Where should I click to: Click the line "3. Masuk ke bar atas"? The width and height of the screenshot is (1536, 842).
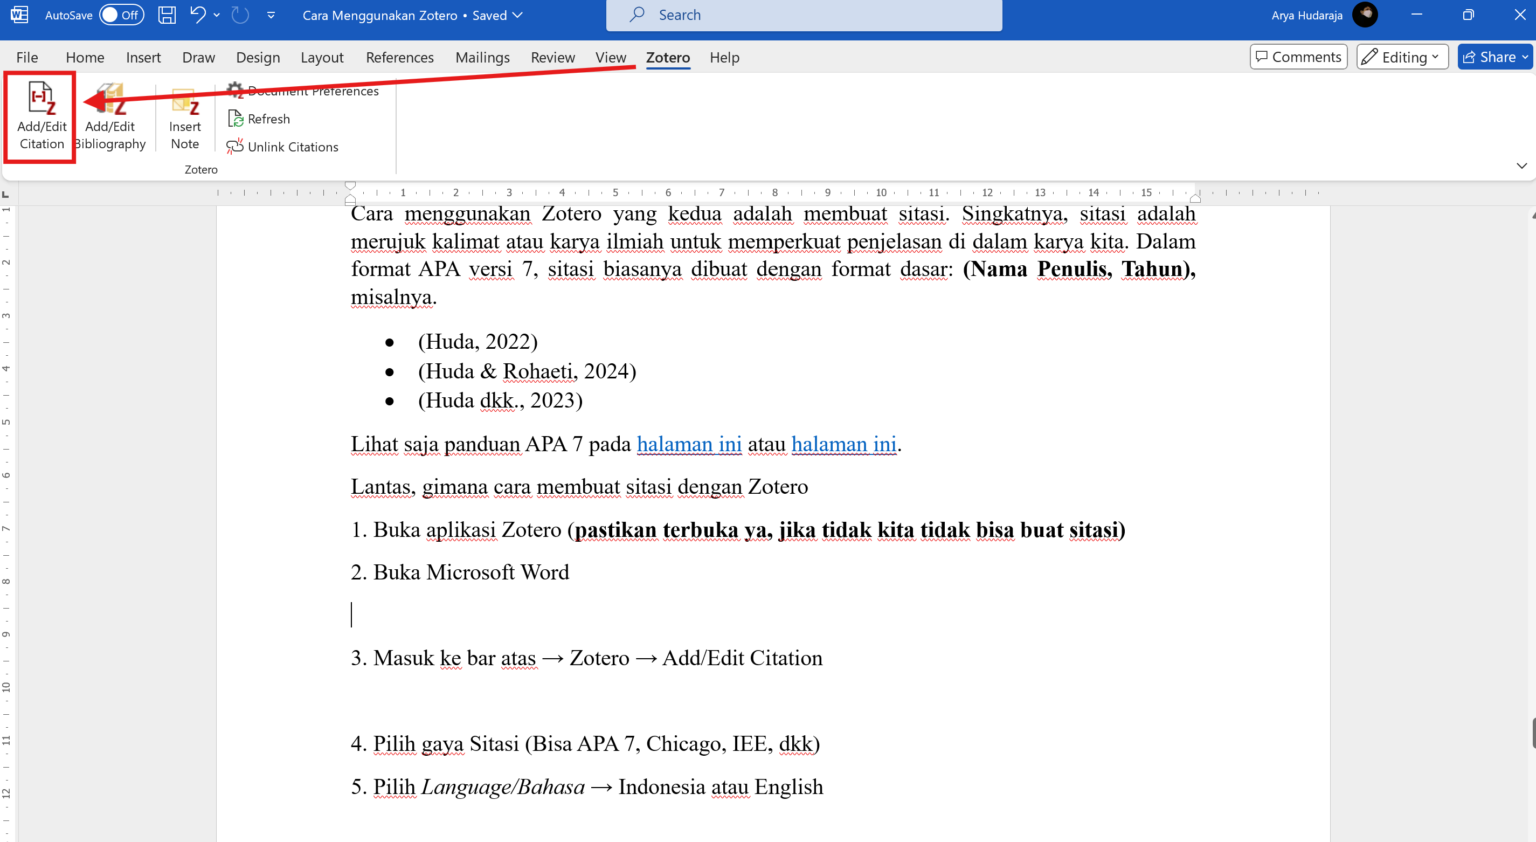pyautogui.click(x=587, y=658)
